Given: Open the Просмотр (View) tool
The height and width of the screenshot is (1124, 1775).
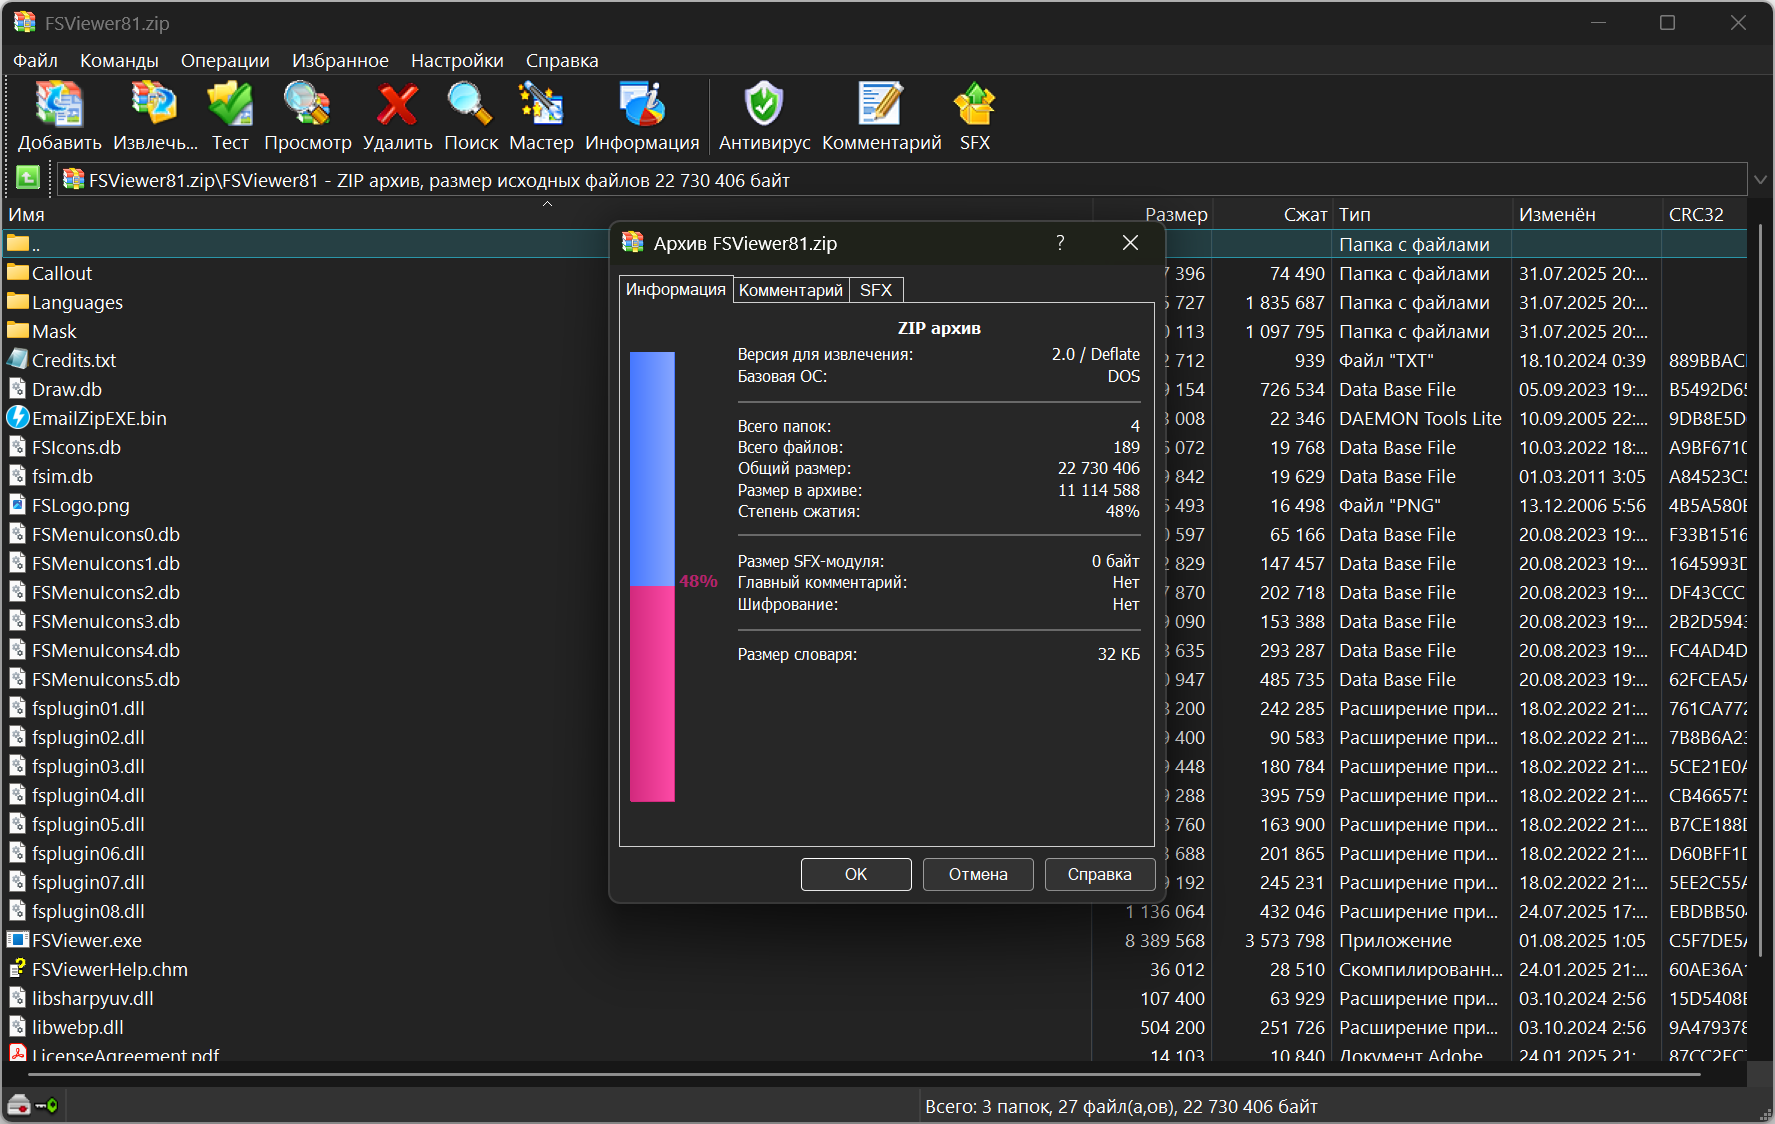Looking at the screenshot, I should [x=307, y=105].
